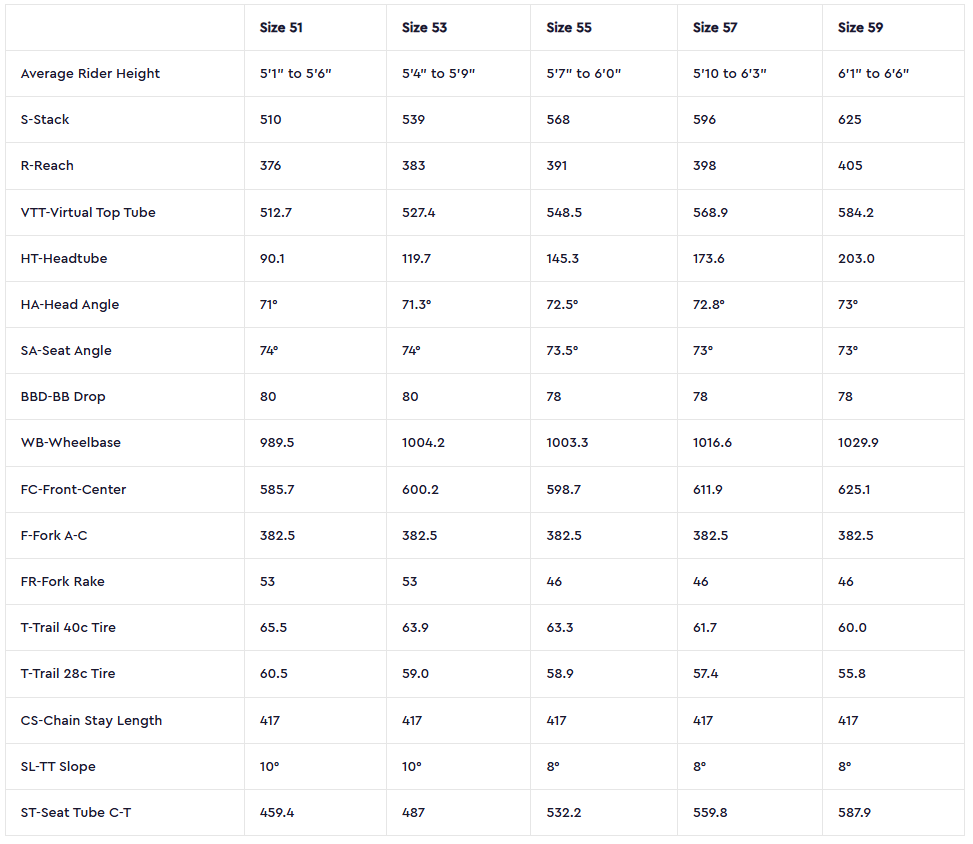
Task: Click the SL-TT Slope row label
Action: click(58, 766)
